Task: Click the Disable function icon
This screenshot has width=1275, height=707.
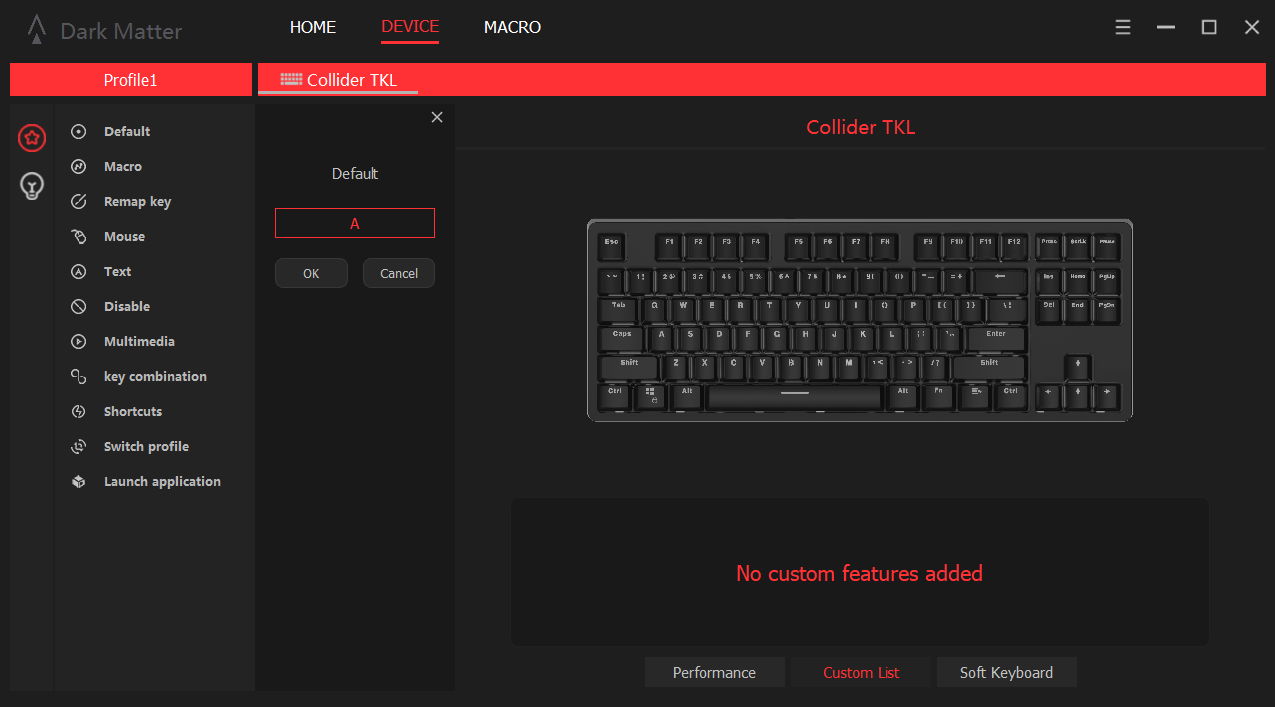Action: [79, 307]
